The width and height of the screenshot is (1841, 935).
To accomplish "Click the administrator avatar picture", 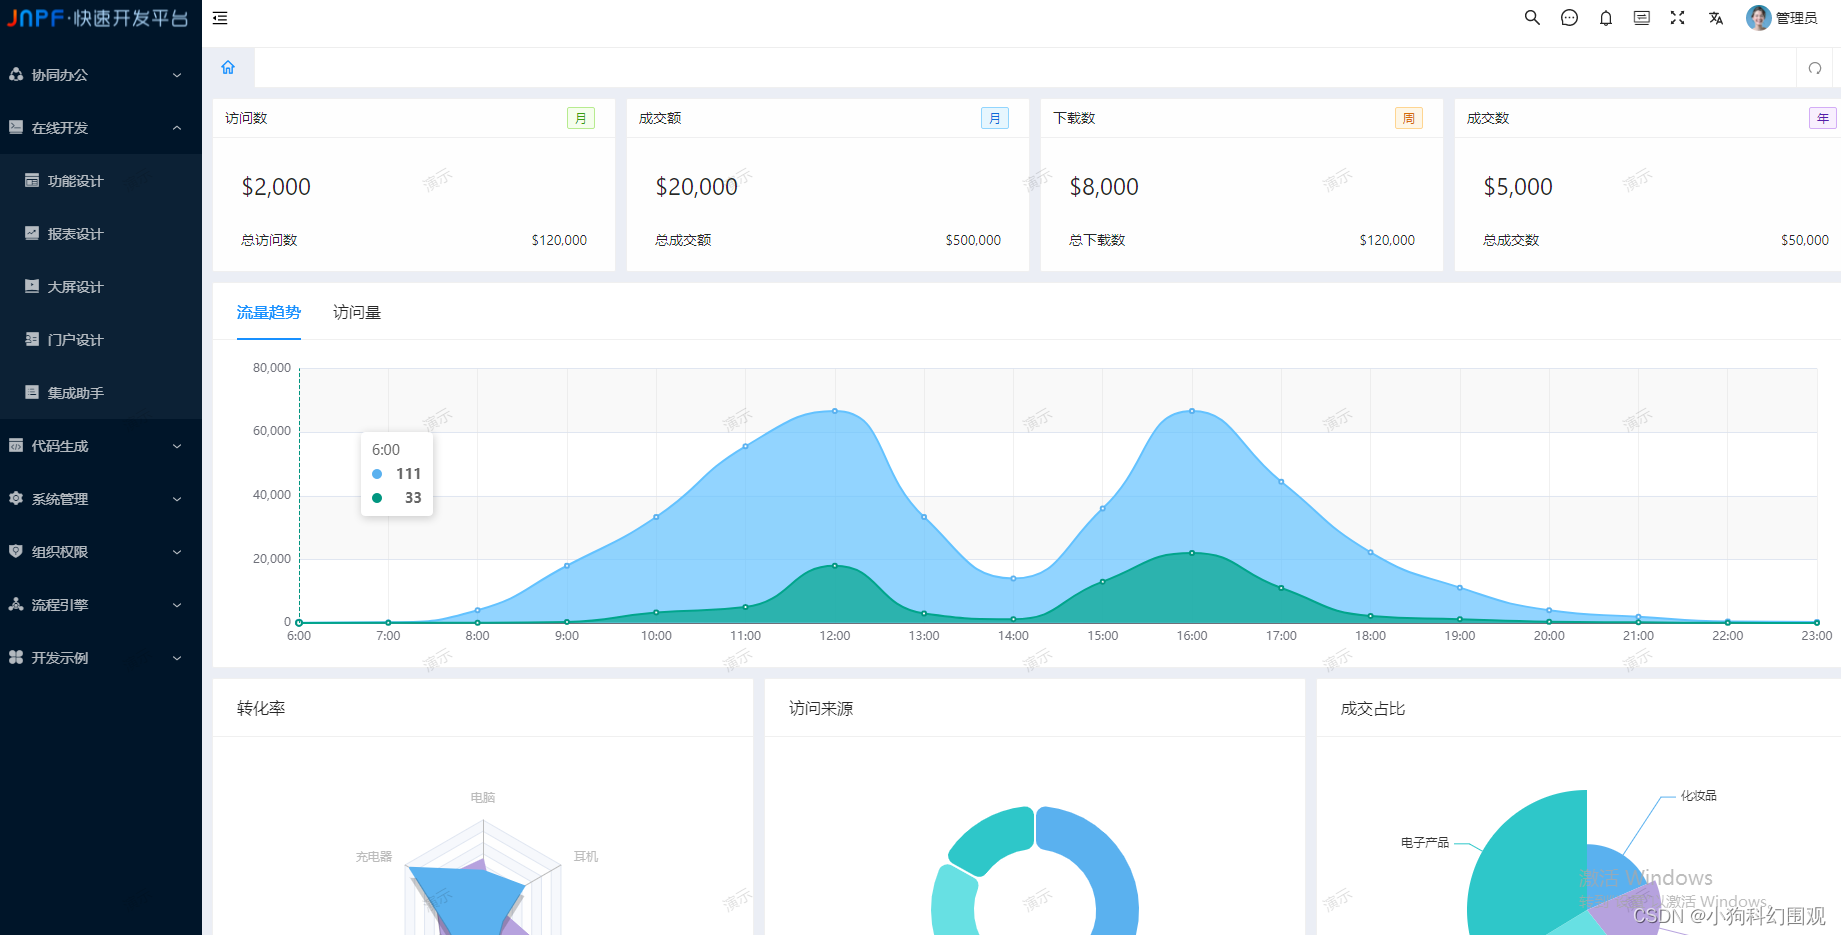I will pyautogui.click(x=1758, y=18).
